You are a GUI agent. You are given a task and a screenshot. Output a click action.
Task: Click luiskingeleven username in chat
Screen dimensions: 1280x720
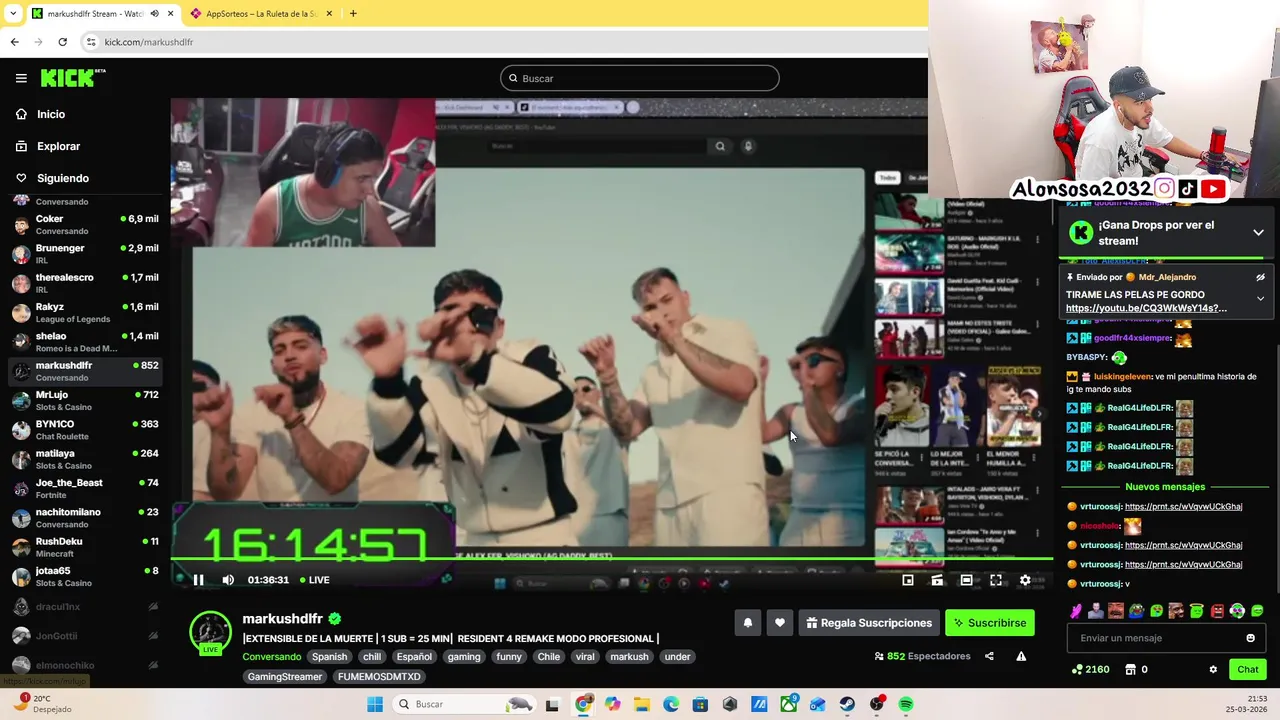coord(1122,377)
